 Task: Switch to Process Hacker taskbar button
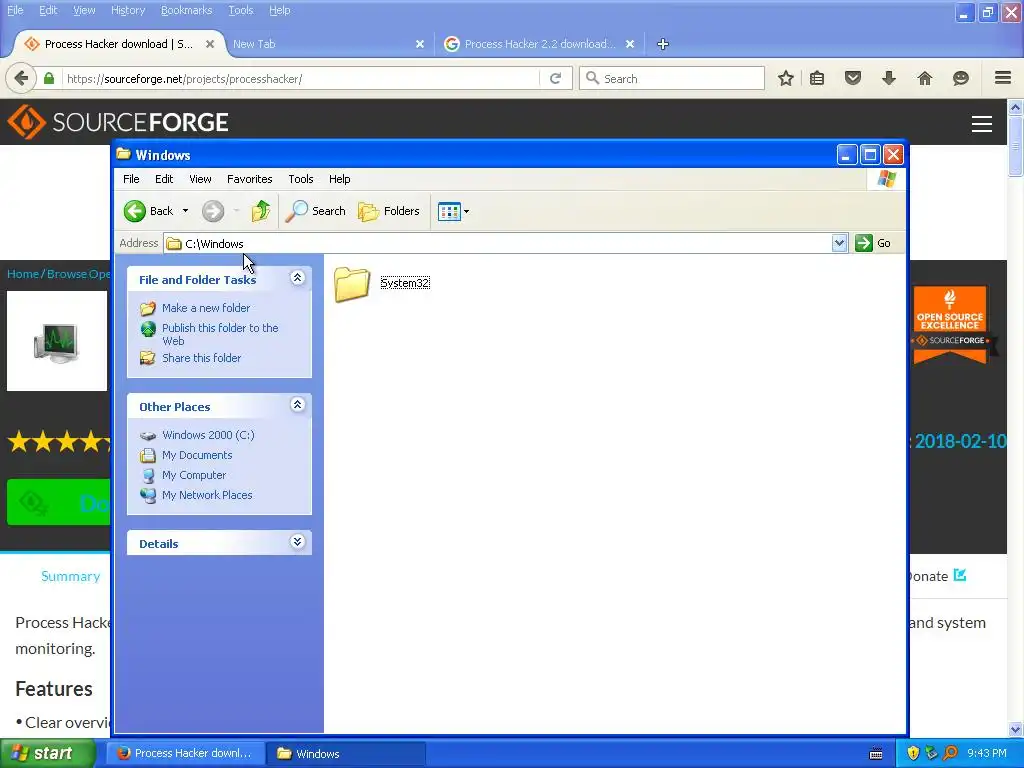pyautogui.click(x=185, y=753)
